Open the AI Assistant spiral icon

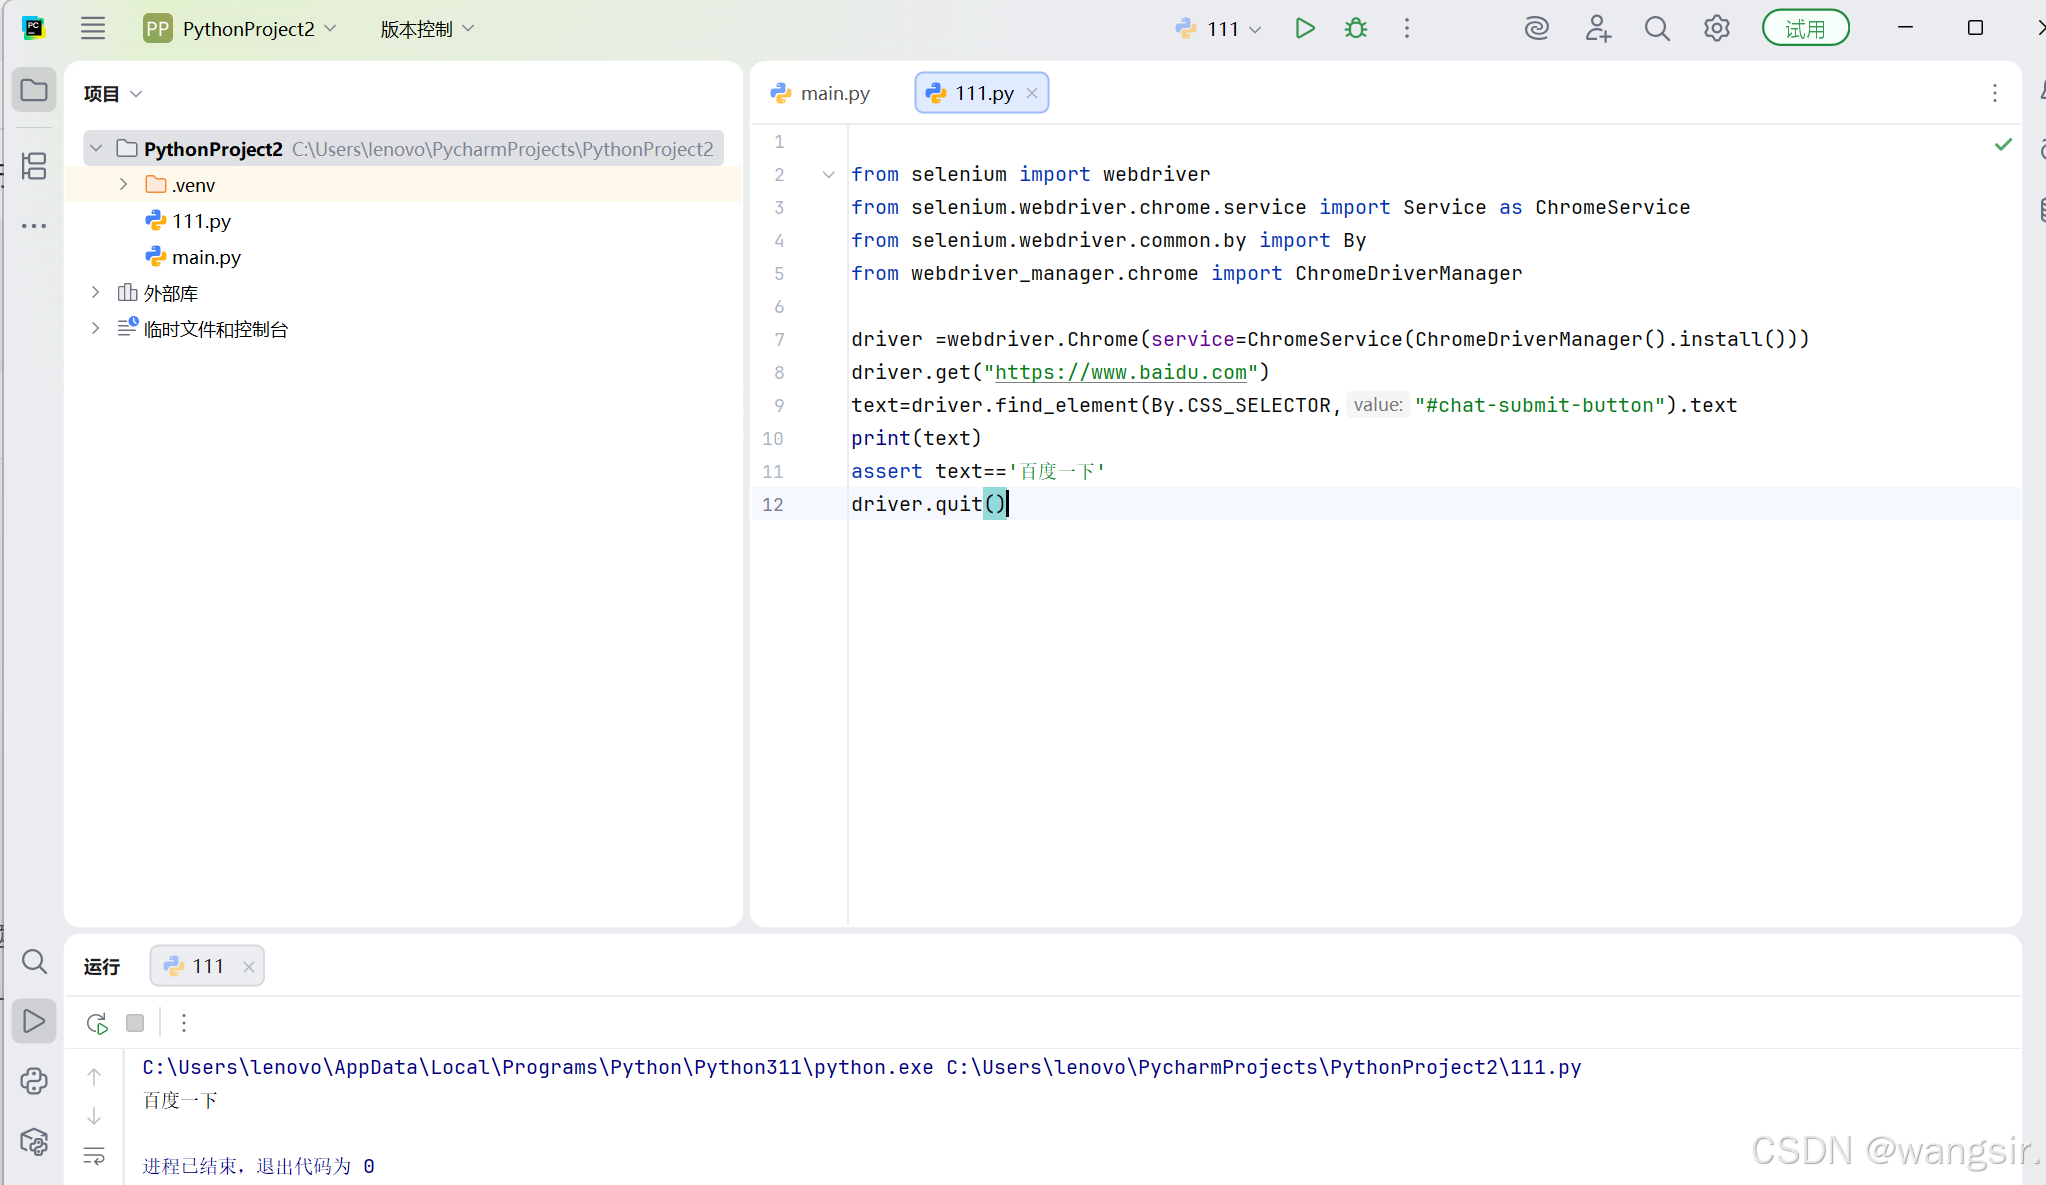click(x=1537, y=28)
